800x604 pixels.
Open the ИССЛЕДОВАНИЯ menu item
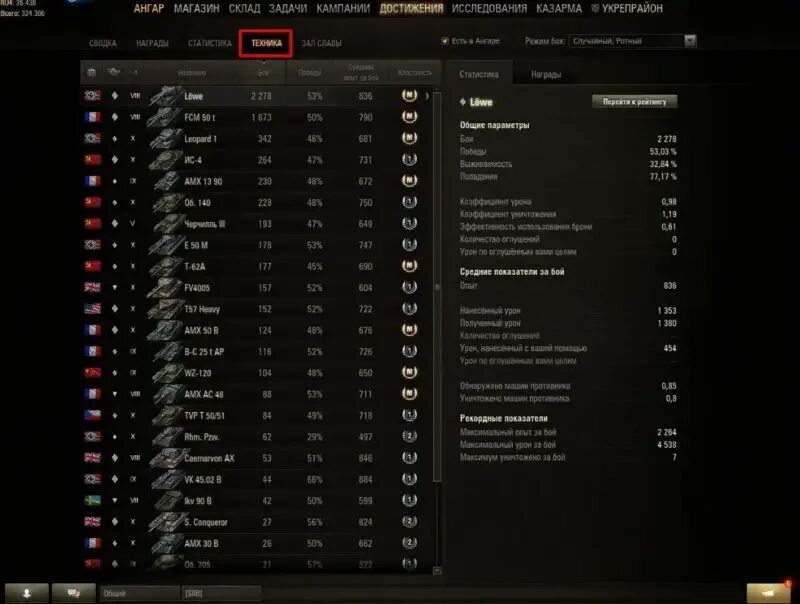click(x=489, y=9)
